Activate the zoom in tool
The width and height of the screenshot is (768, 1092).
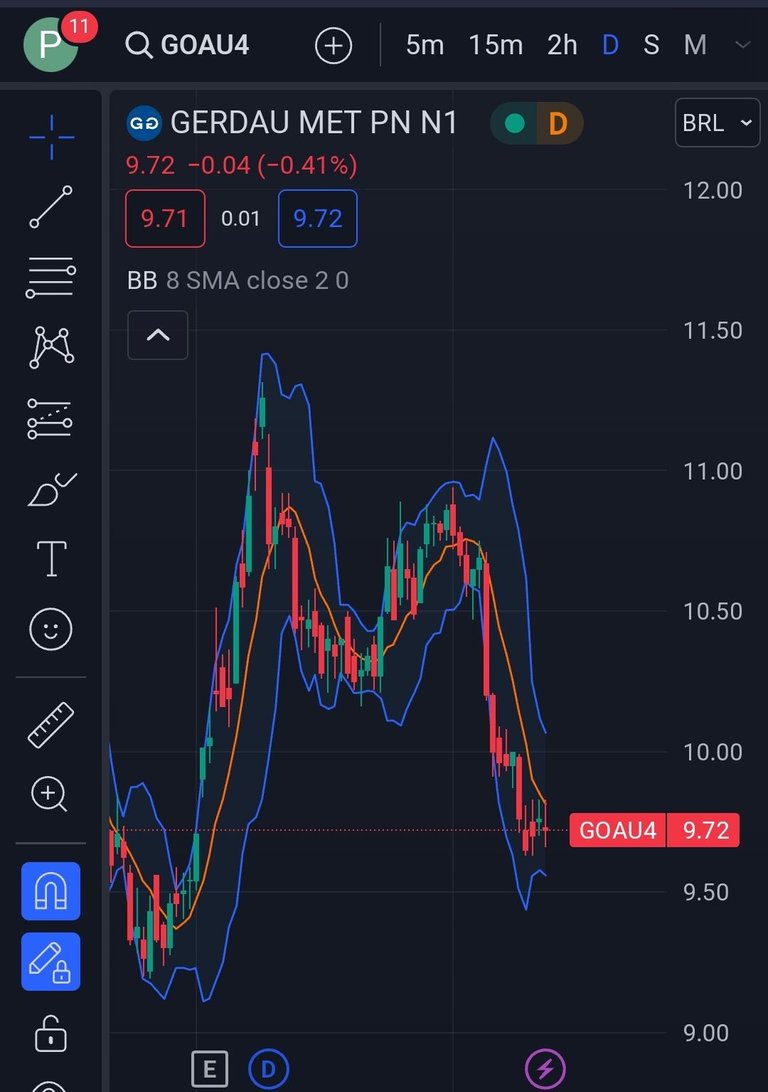[x=49, y=794]
